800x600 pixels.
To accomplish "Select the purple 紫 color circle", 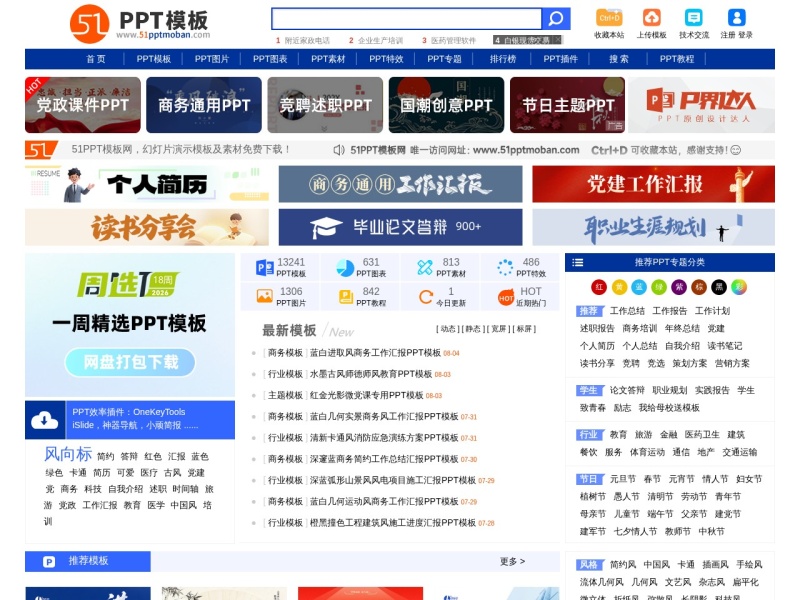I will click(x=679, y=287).
